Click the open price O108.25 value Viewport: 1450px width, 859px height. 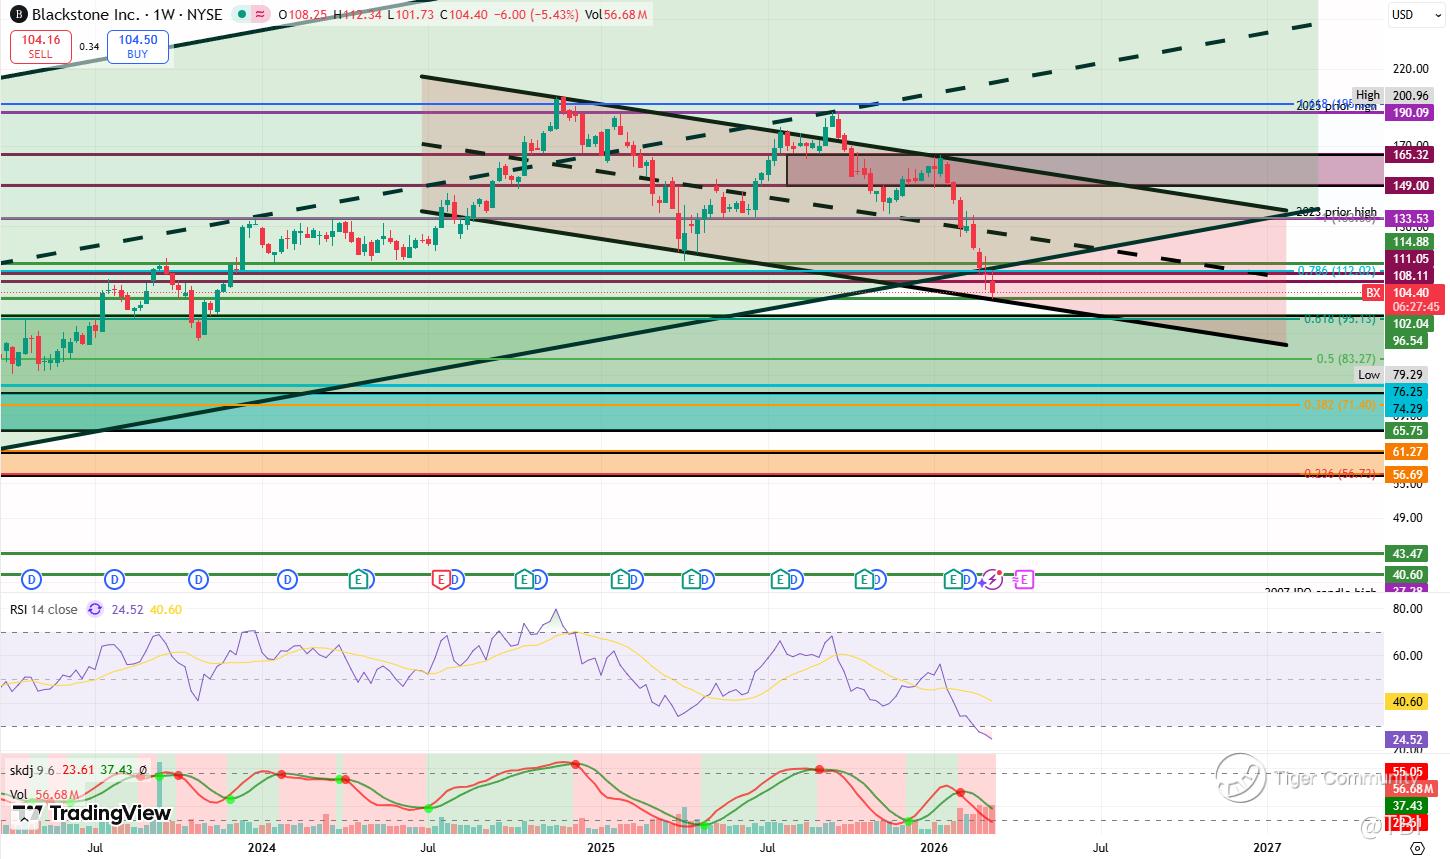(x=304, y=15)
